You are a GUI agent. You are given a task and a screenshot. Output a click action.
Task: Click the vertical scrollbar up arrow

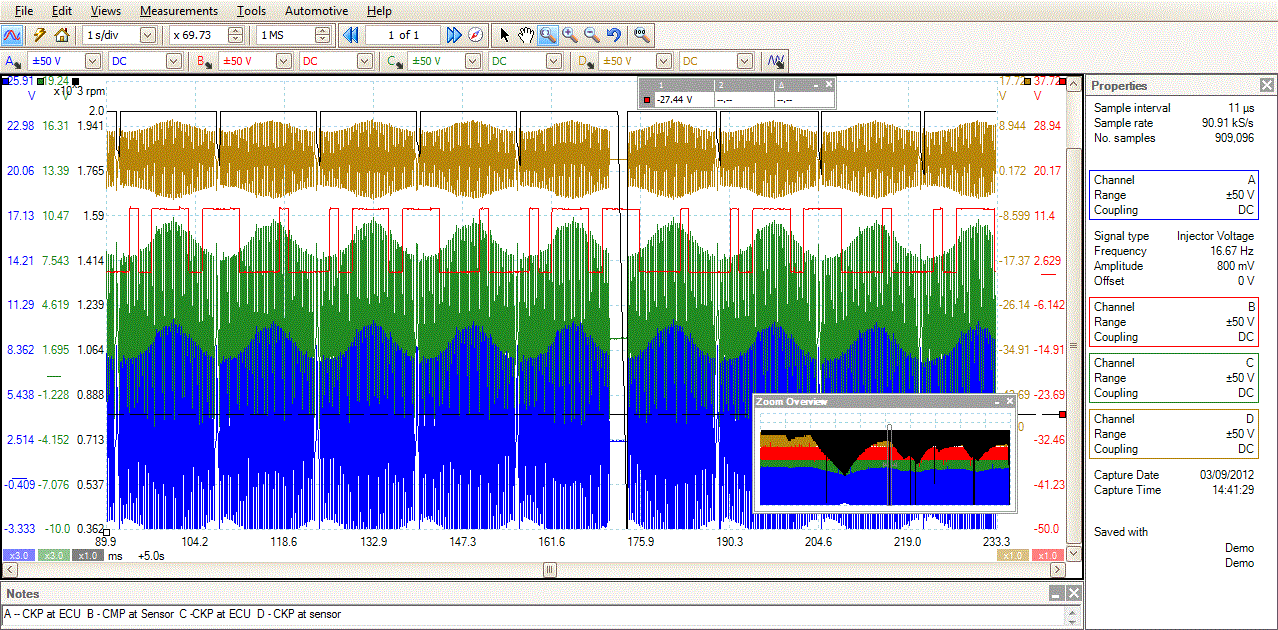(1074, 83)
